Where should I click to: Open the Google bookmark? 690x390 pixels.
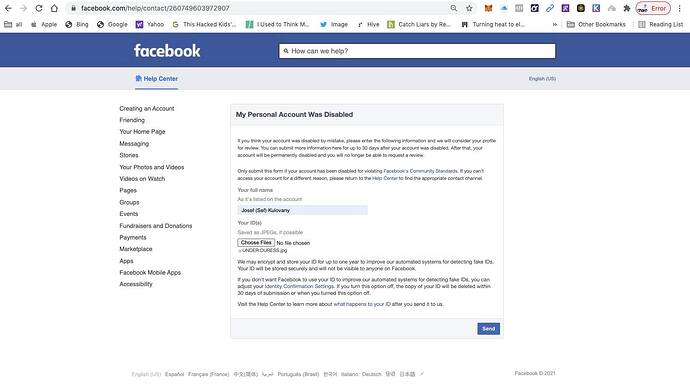click(112, 25)
